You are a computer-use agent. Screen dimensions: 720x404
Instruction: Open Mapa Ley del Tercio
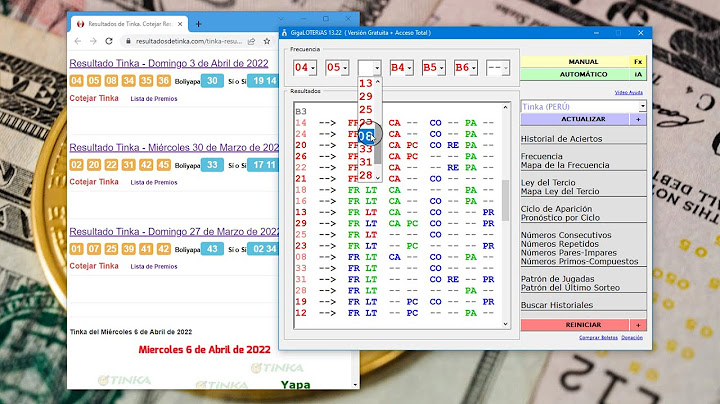pyautogui.click(x=560, y=191)
